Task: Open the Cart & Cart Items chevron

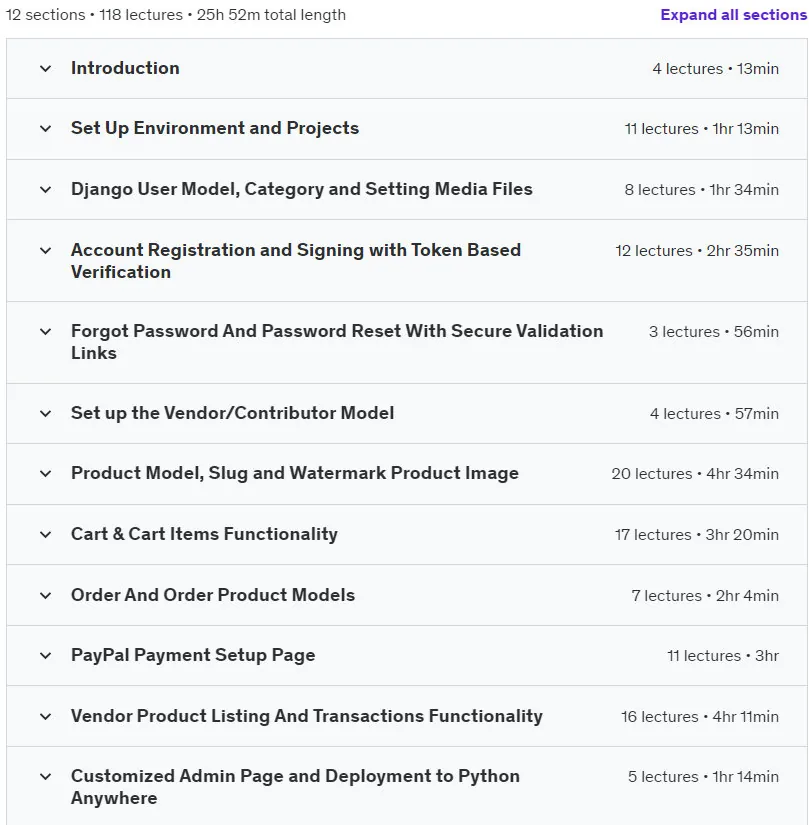Action: (x=46, y=535)
